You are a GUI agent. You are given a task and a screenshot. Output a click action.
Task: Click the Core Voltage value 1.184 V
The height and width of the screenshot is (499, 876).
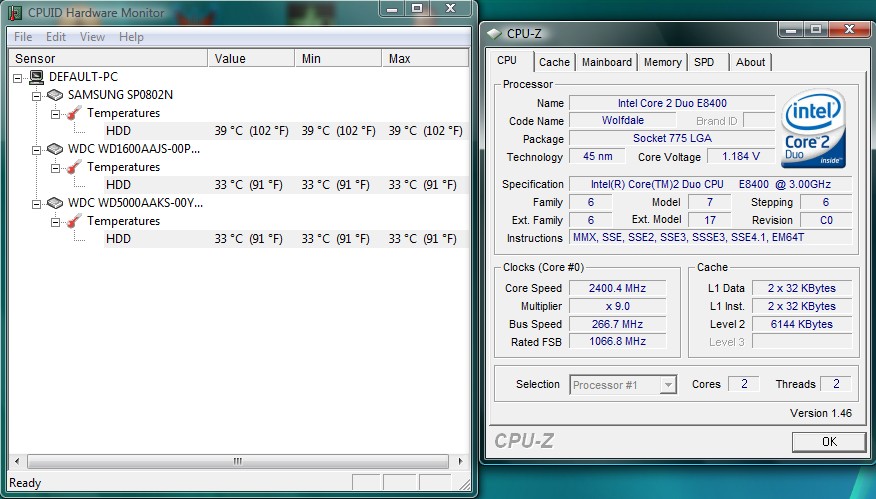(x=741, y=156)
